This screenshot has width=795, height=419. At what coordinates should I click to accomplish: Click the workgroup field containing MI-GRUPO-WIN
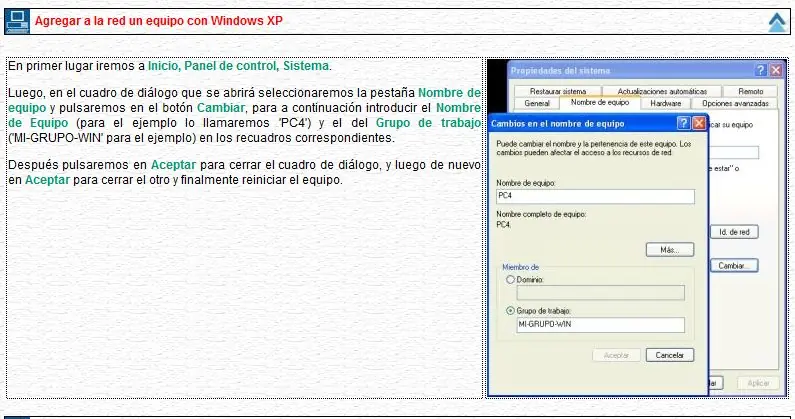click(x=600, y=325)
